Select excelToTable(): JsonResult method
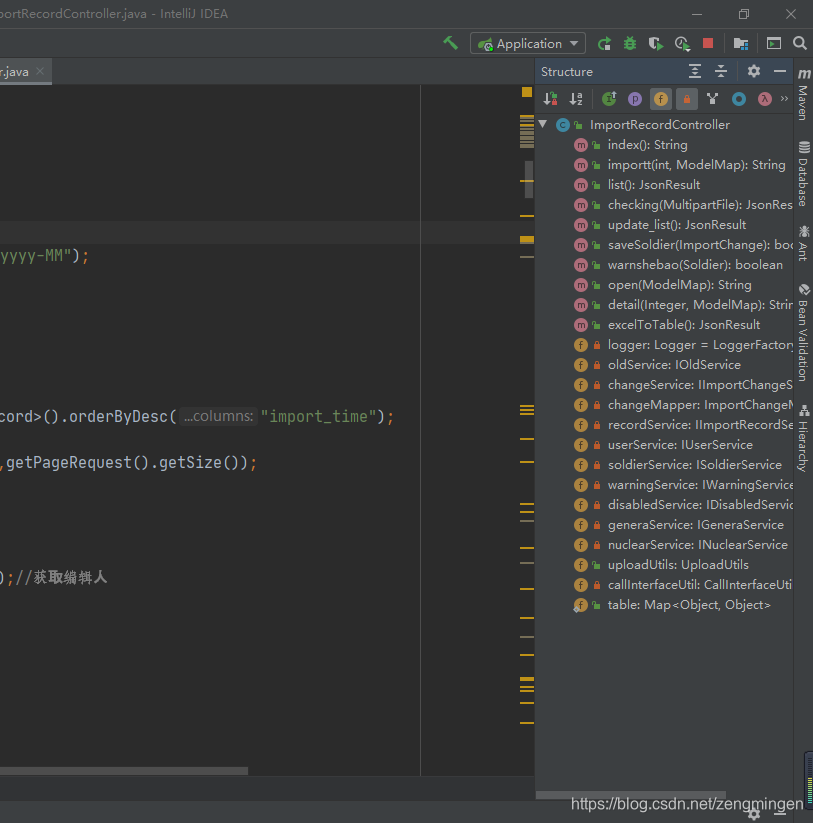Image resolution: width=813 pixels, height=823 pixels. click(x=683, y=325)
